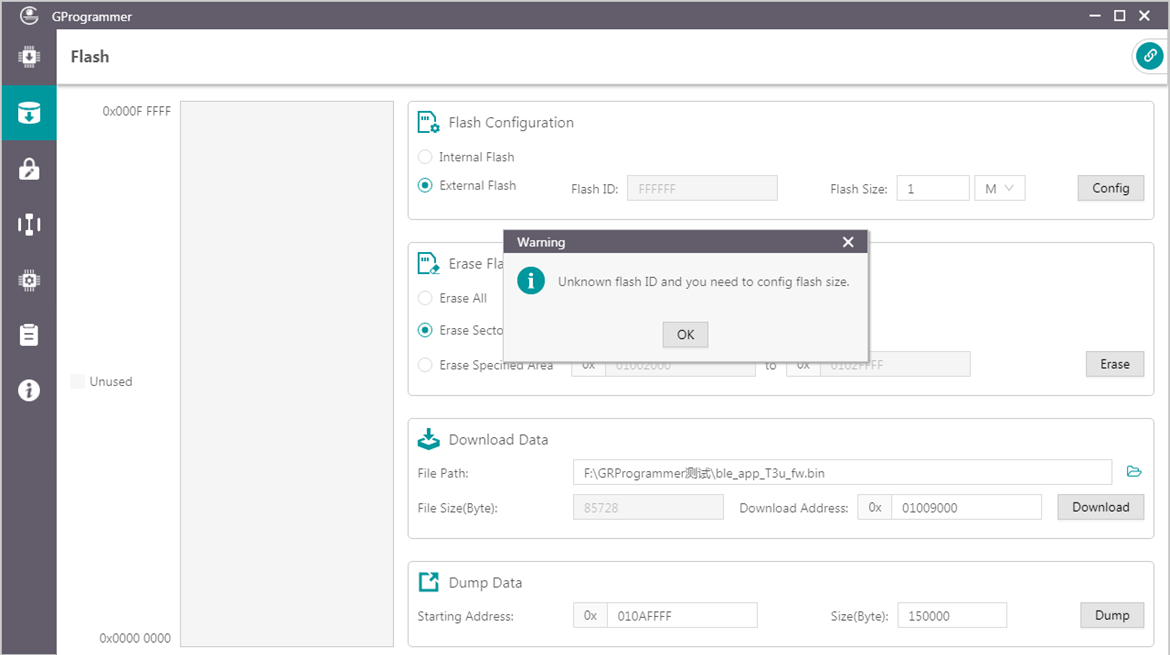Close the Warning dialog with X

tap(848, 242)
